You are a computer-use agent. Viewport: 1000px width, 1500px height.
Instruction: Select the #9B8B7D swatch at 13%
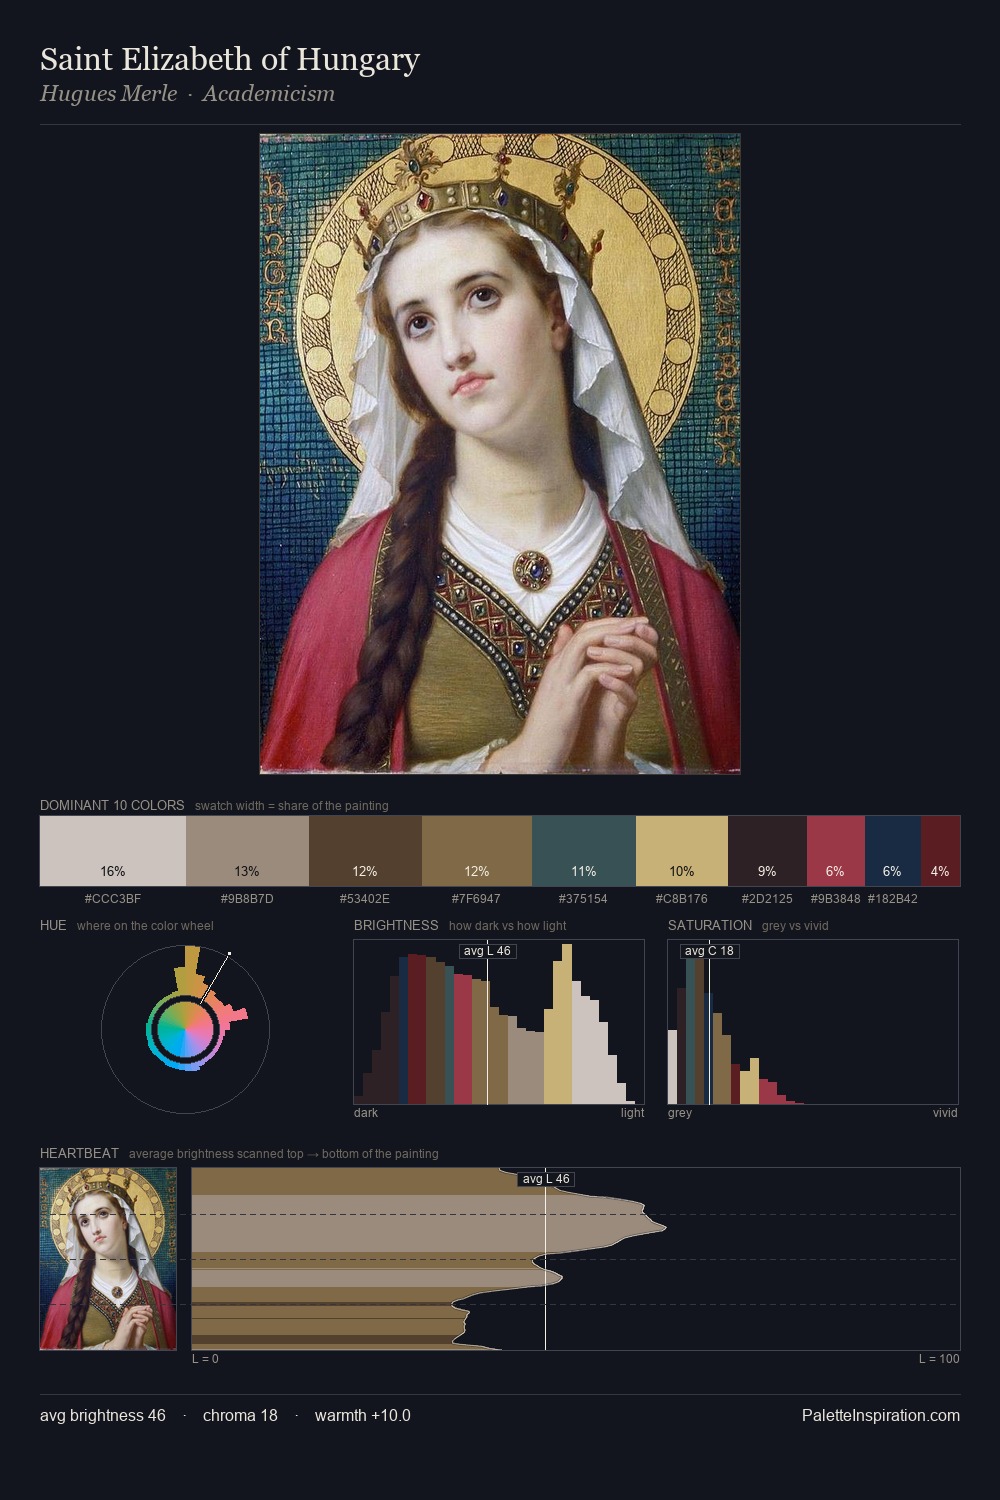(247, 851)
